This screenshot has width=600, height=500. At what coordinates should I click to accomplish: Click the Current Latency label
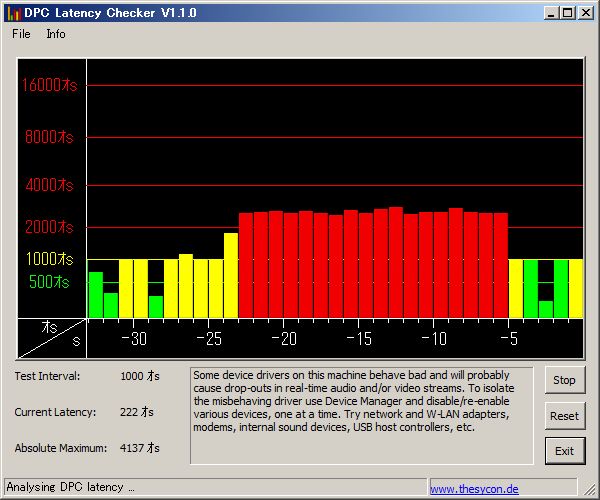(x=55, y=412)
